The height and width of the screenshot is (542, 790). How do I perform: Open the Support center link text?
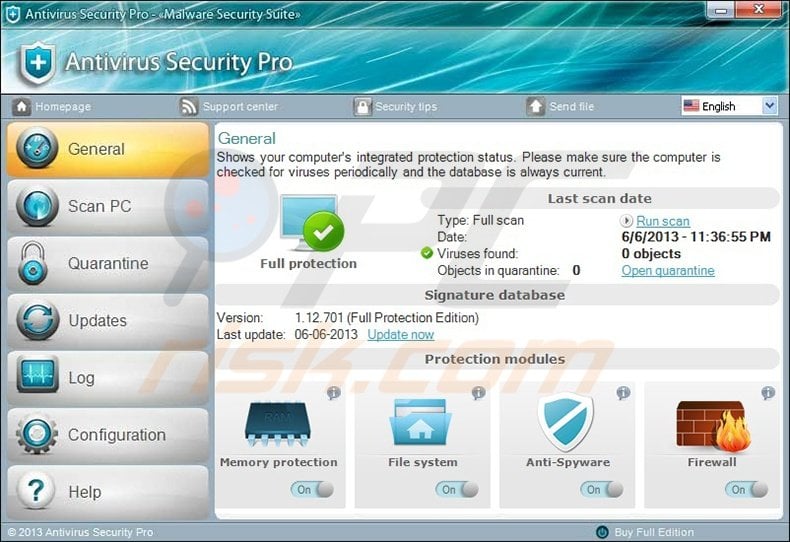coord(240,106)
